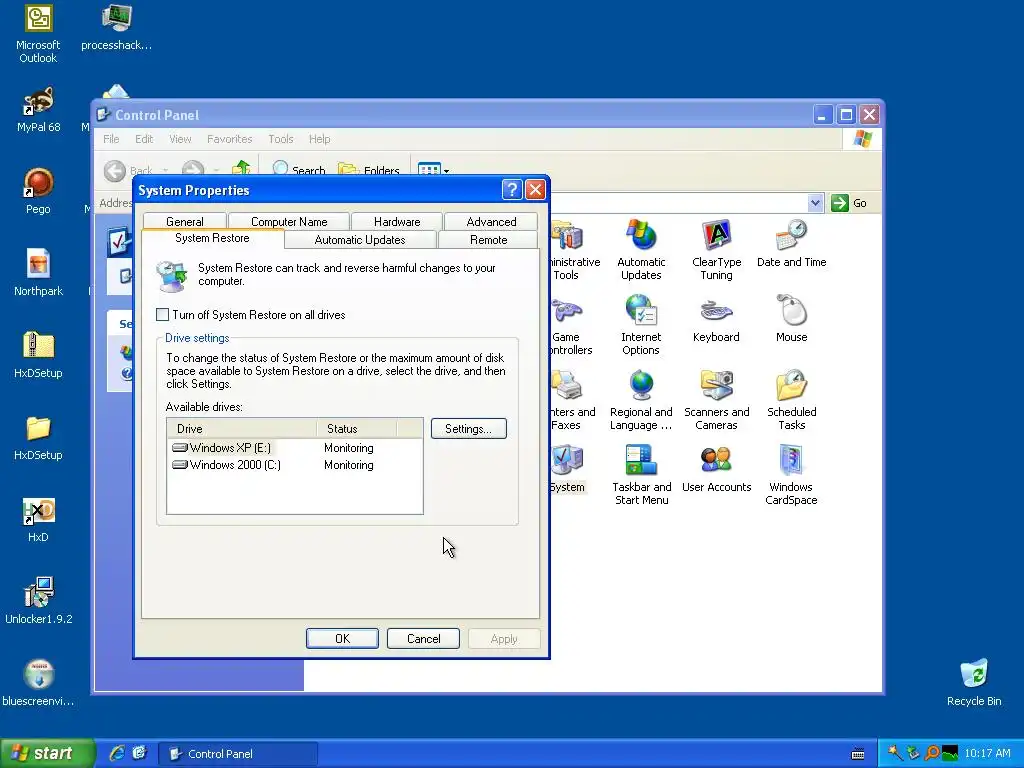Screen dimensions: 1024x768
Task: Click the help question mark button in System Properties
Action: pos(512,190)
